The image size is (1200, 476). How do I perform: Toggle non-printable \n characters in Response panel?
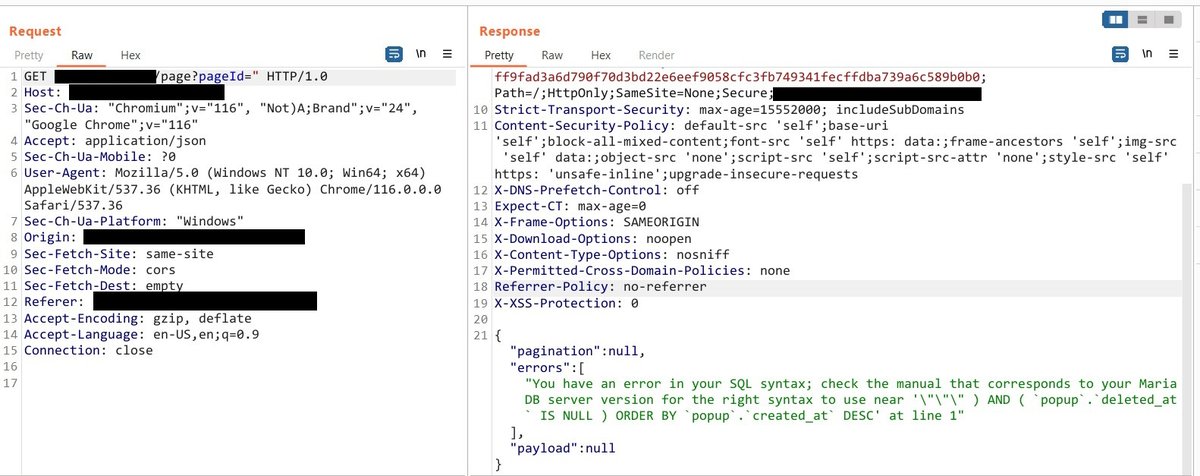click(1148, 54)
